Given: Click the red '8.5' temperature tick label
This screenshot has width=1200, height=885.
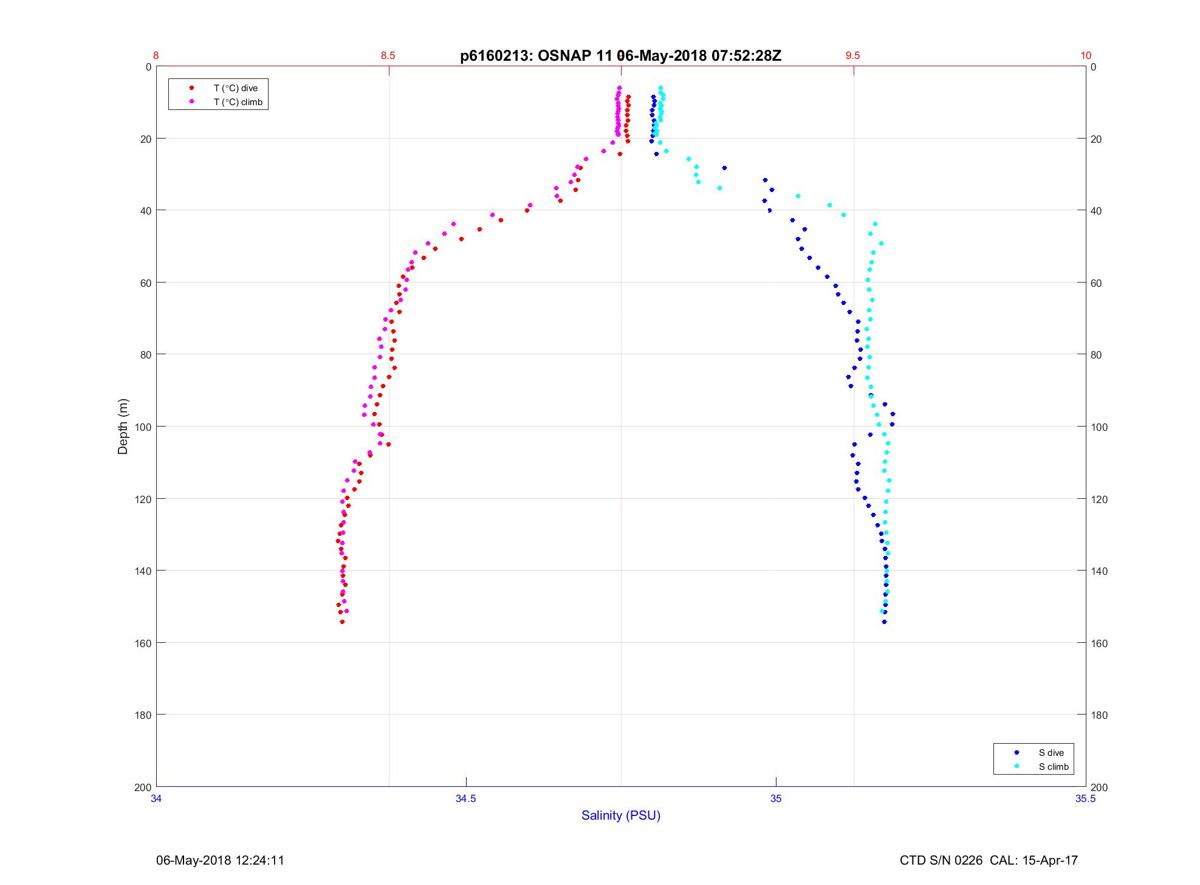Looking at the screenshot, I should click(388, 56).
